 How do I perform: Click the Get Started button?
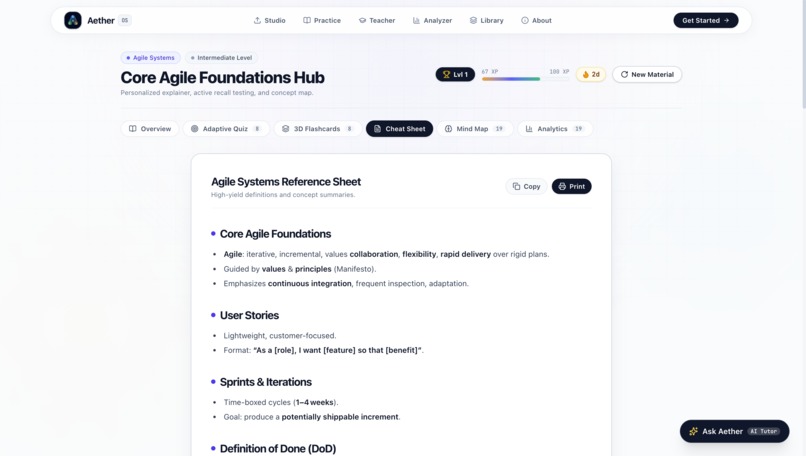[706, 21]
